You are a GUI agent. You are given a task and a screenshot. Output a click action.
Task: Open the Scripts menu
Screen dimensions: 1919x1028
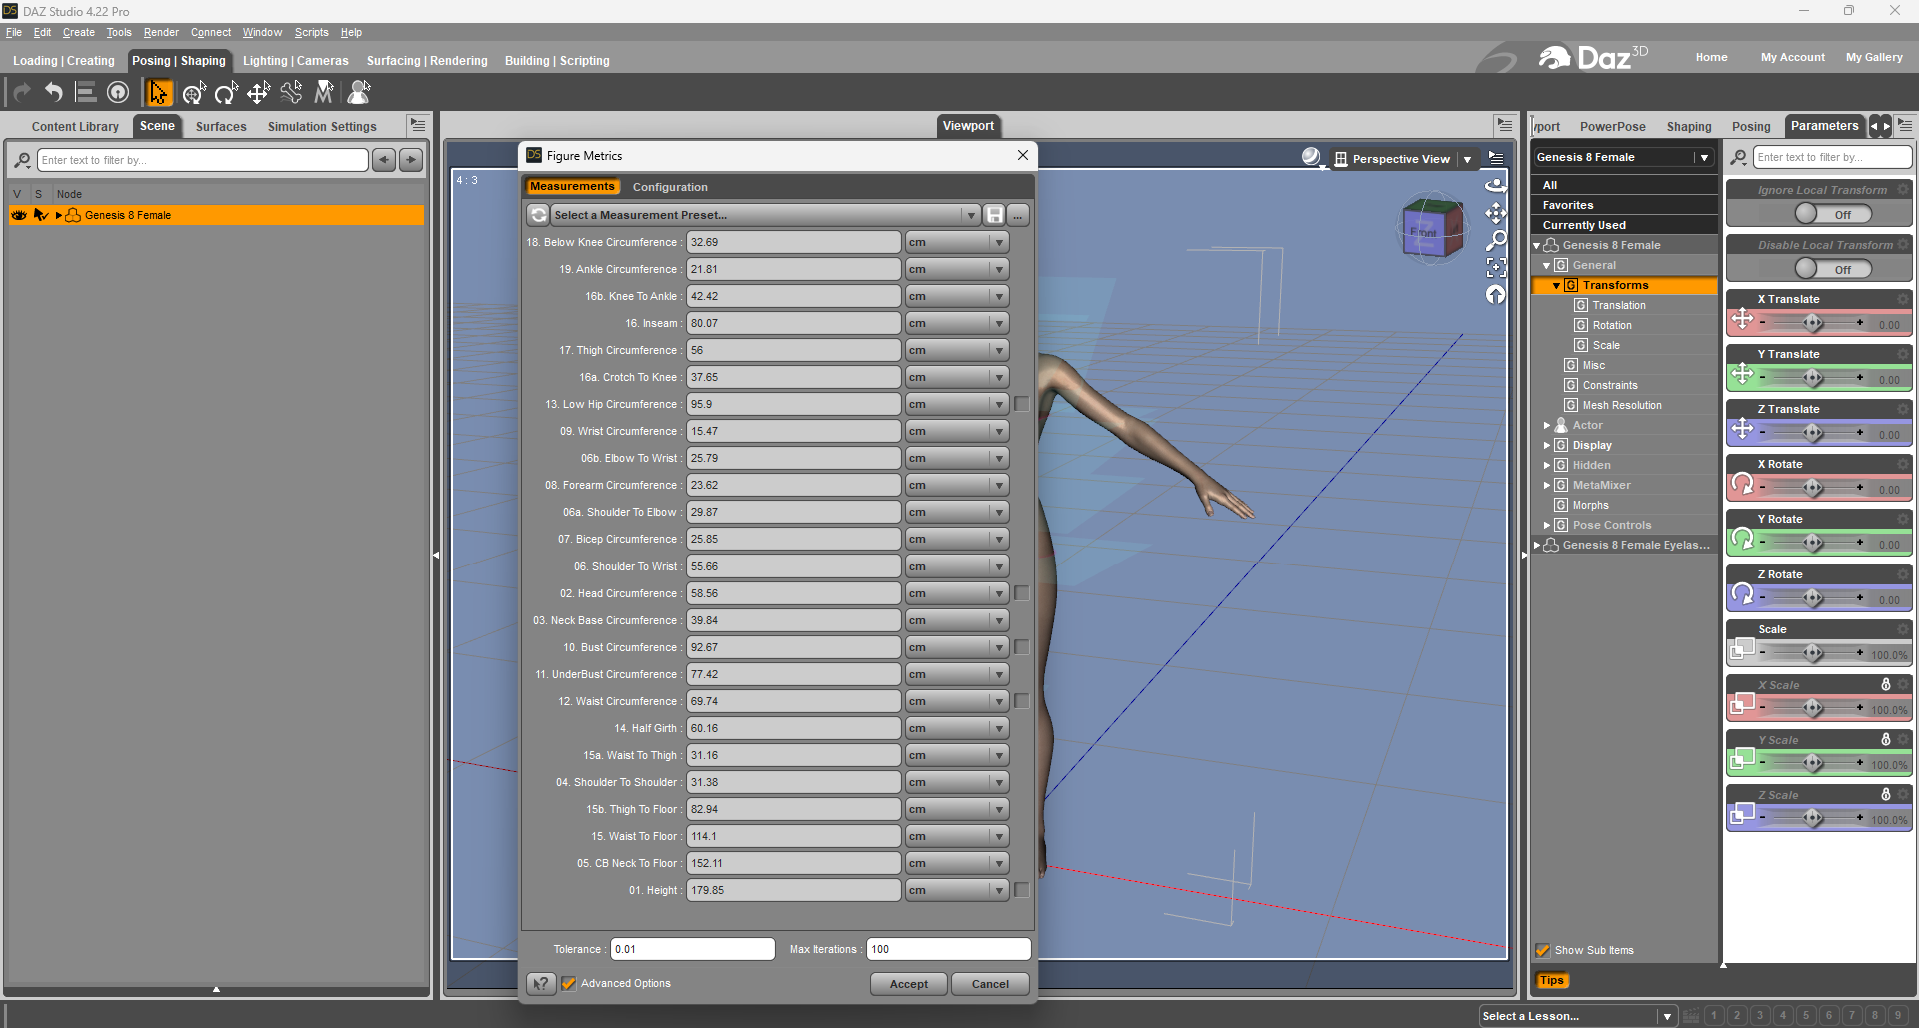coord(311,32)
